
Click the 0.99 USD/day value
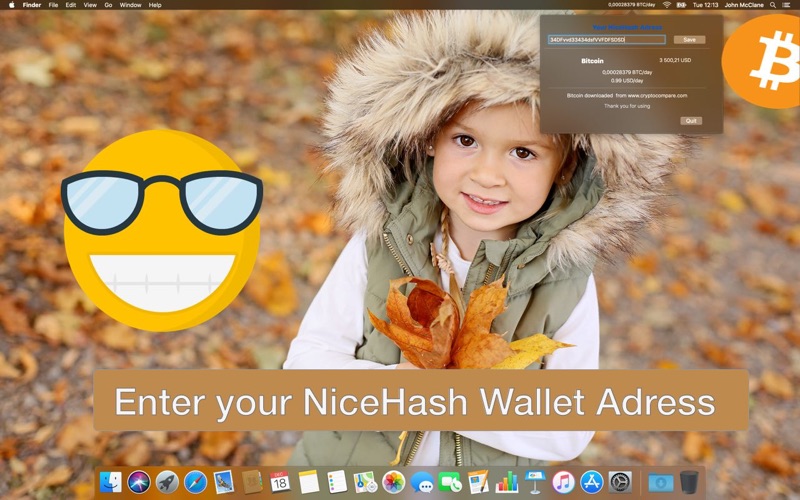click(x=627, y=81)
